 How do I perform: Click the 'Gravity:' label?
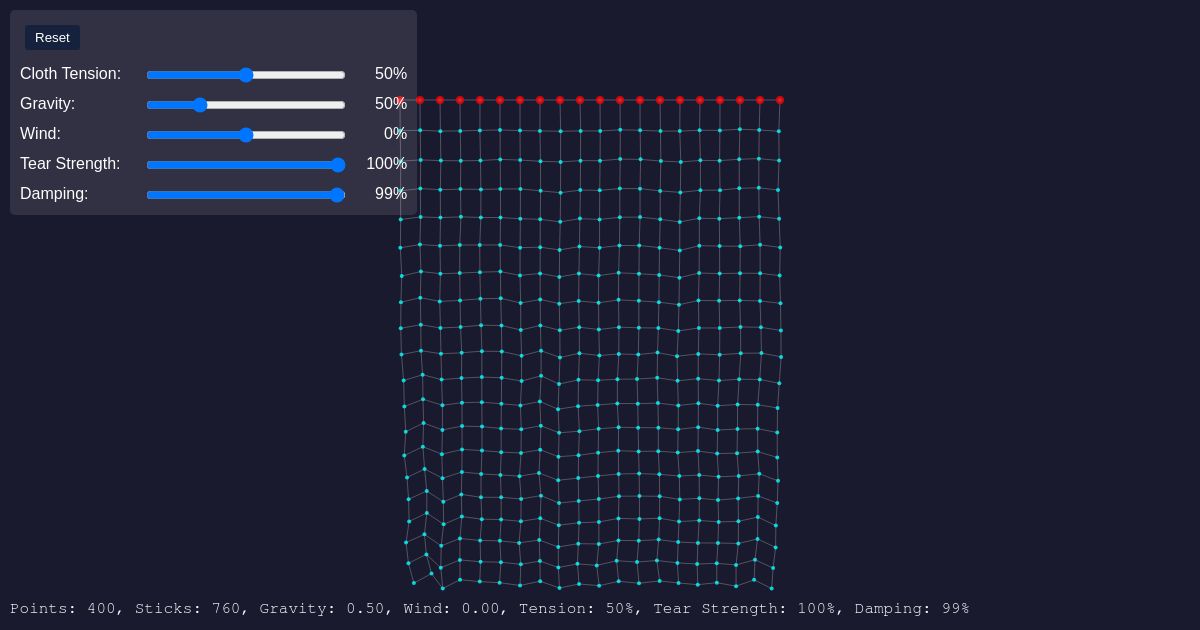[47, 104]
